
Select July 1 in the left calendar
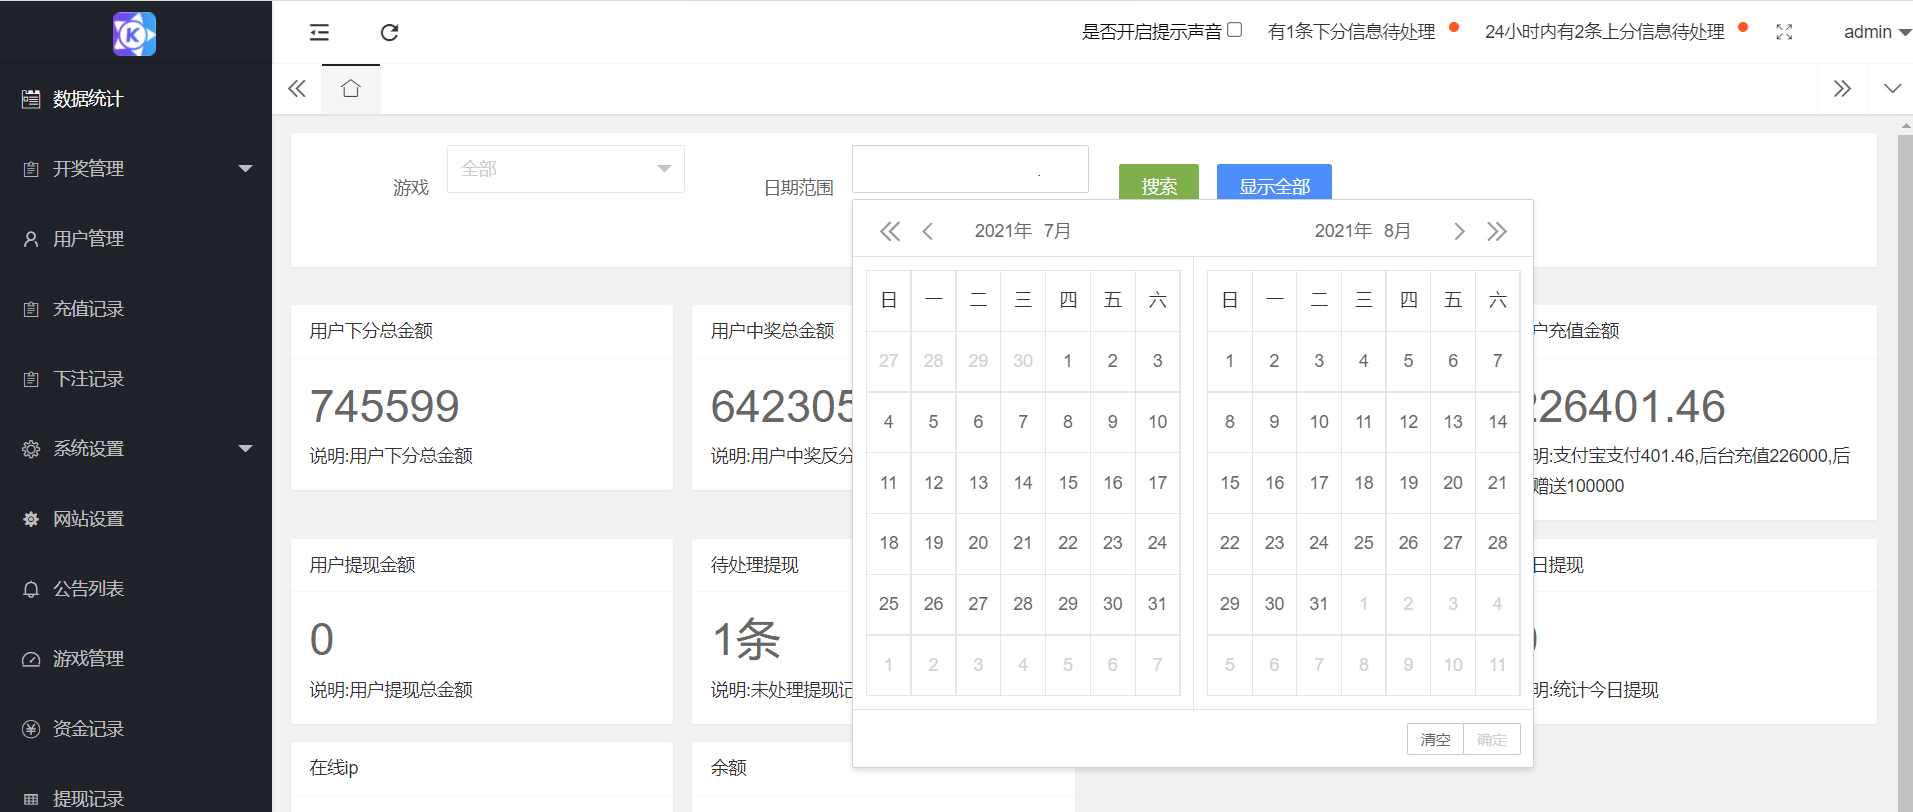tap(1068, 361)
